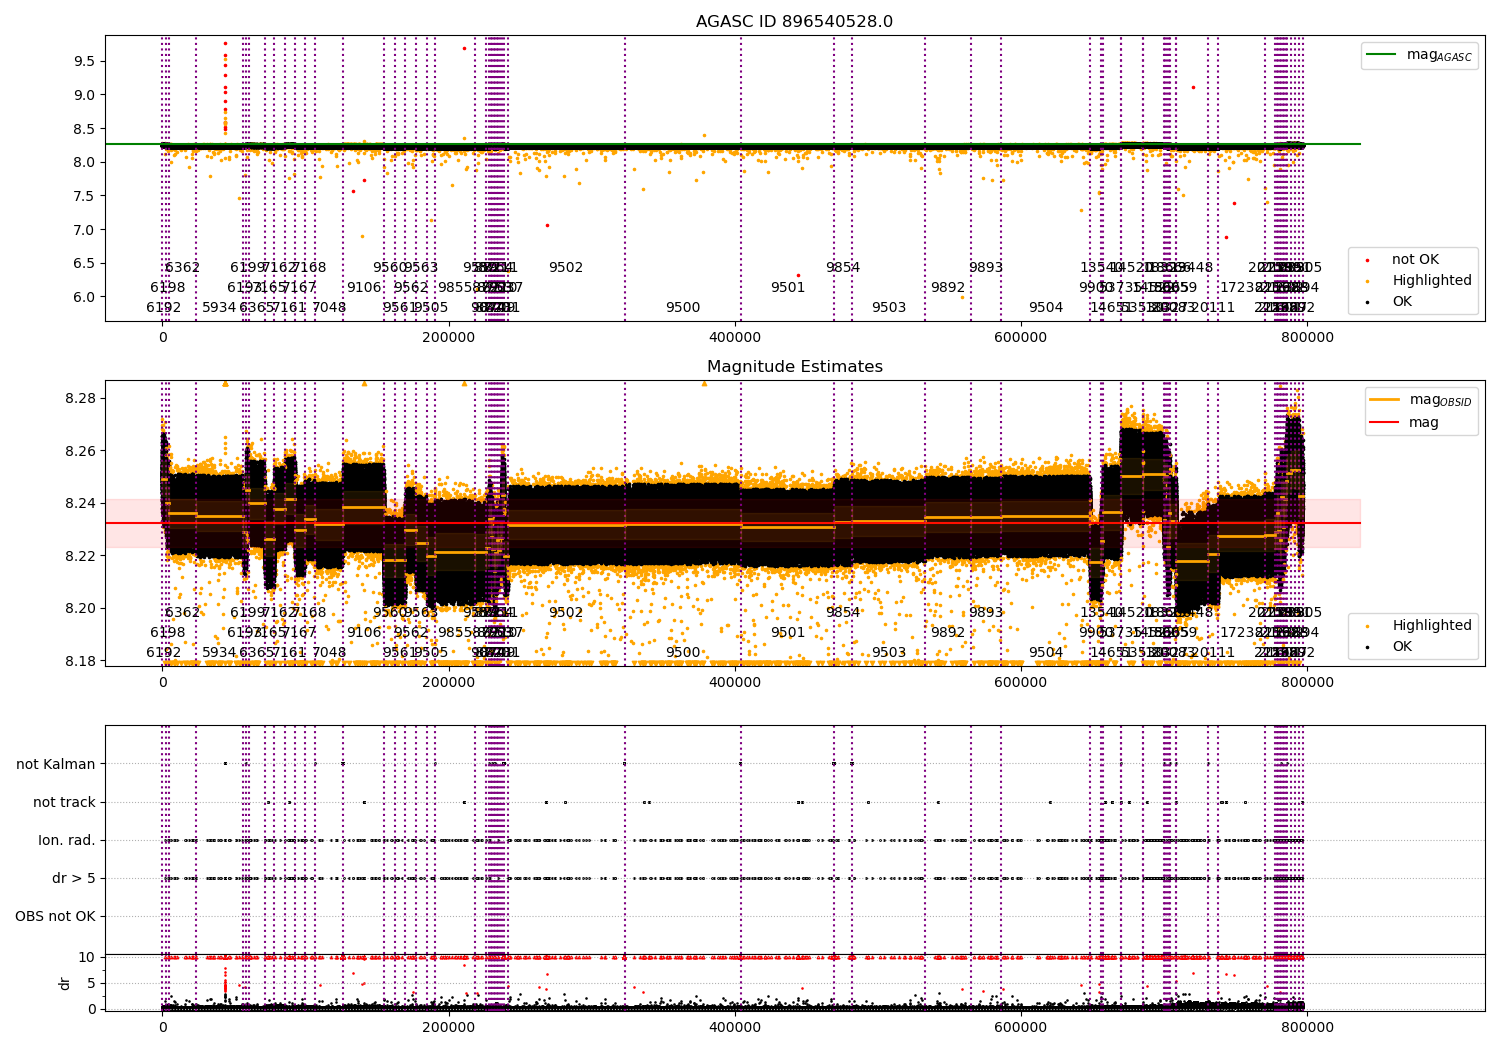Click OBSID label 7048 in the top plot
This screenshot has width=1500, height=1050.
pyautogui.click(x=329, y=308)
